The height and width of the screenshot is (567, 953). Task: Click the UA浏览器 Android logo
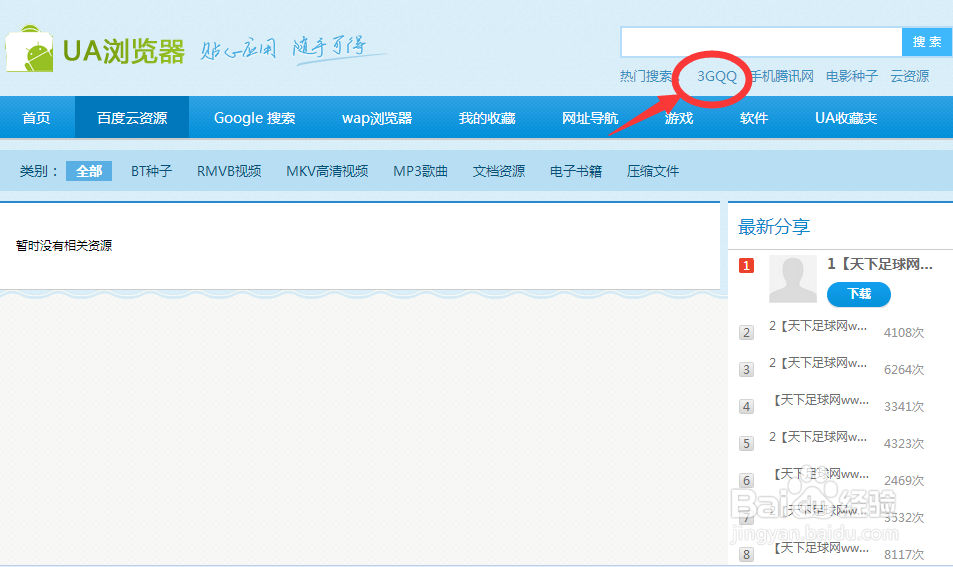coord(29,50)
